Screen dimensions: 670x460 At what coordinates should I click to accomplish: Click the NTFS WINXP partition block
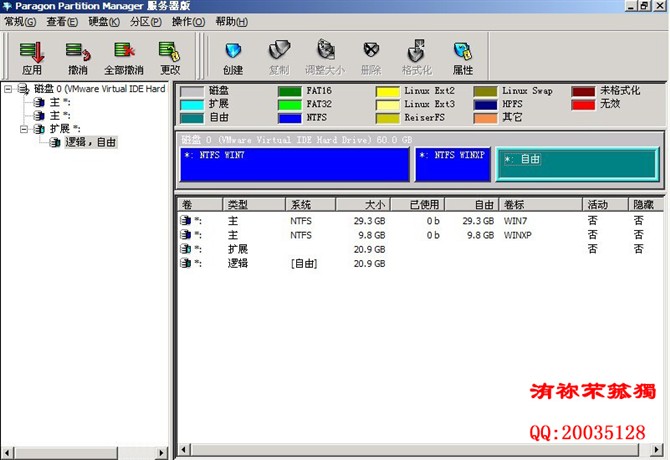coord(453,164)
